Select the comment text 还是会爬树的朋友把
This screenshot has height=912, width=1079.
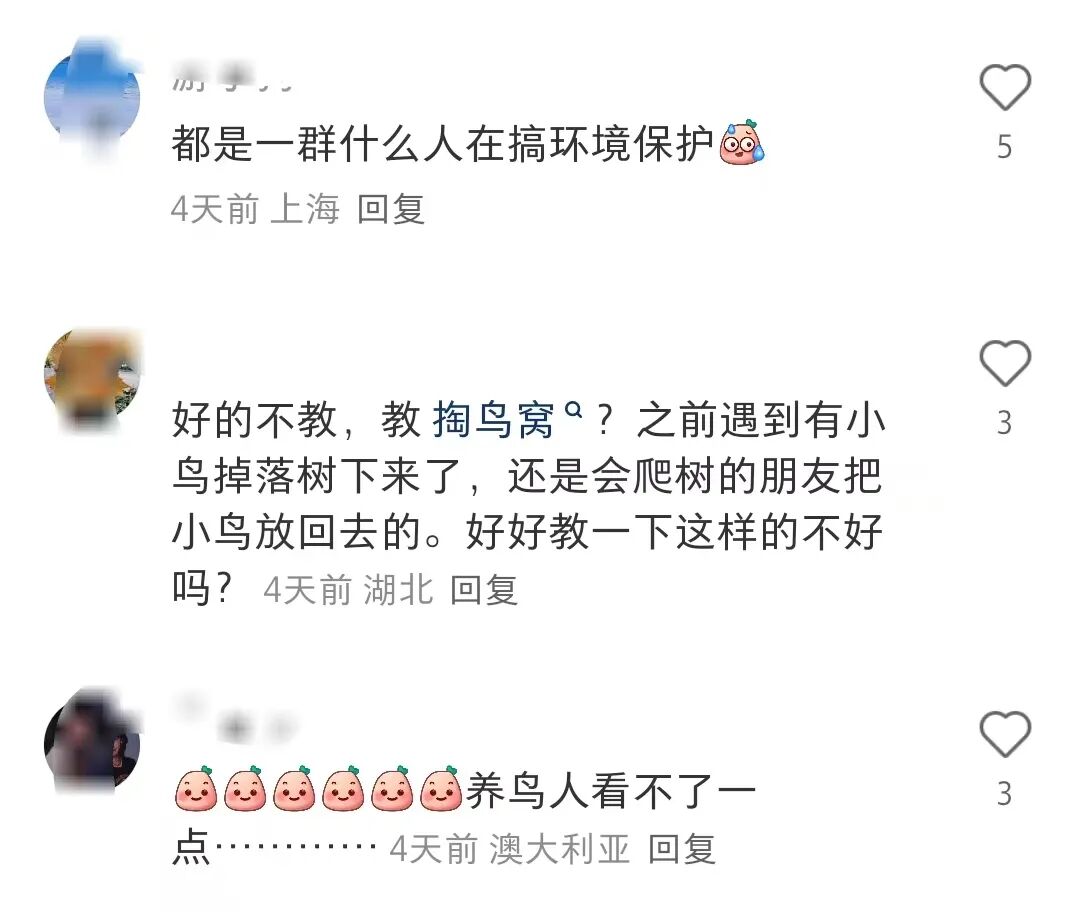695,476
